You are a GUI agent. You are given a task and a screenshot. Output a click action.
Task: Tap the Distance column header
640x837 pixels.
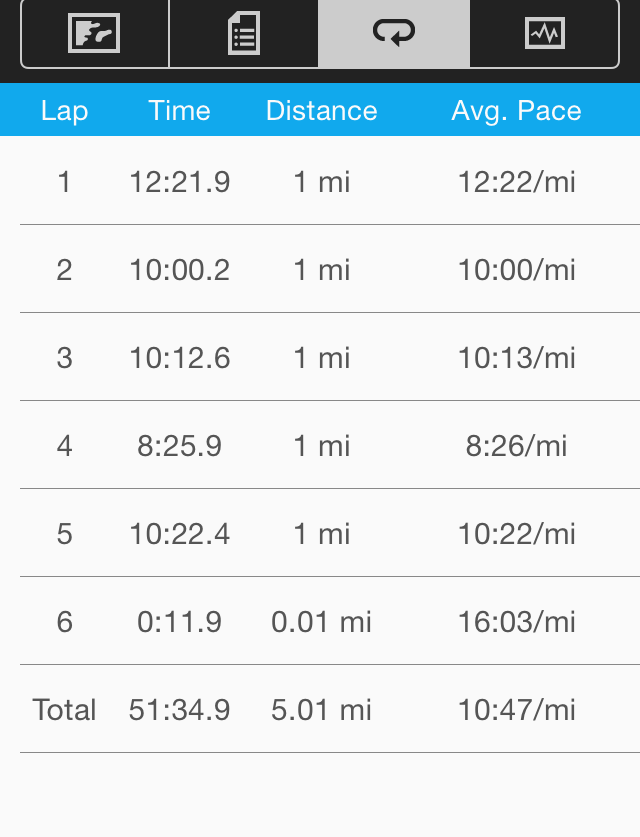[x=321, y=110]
